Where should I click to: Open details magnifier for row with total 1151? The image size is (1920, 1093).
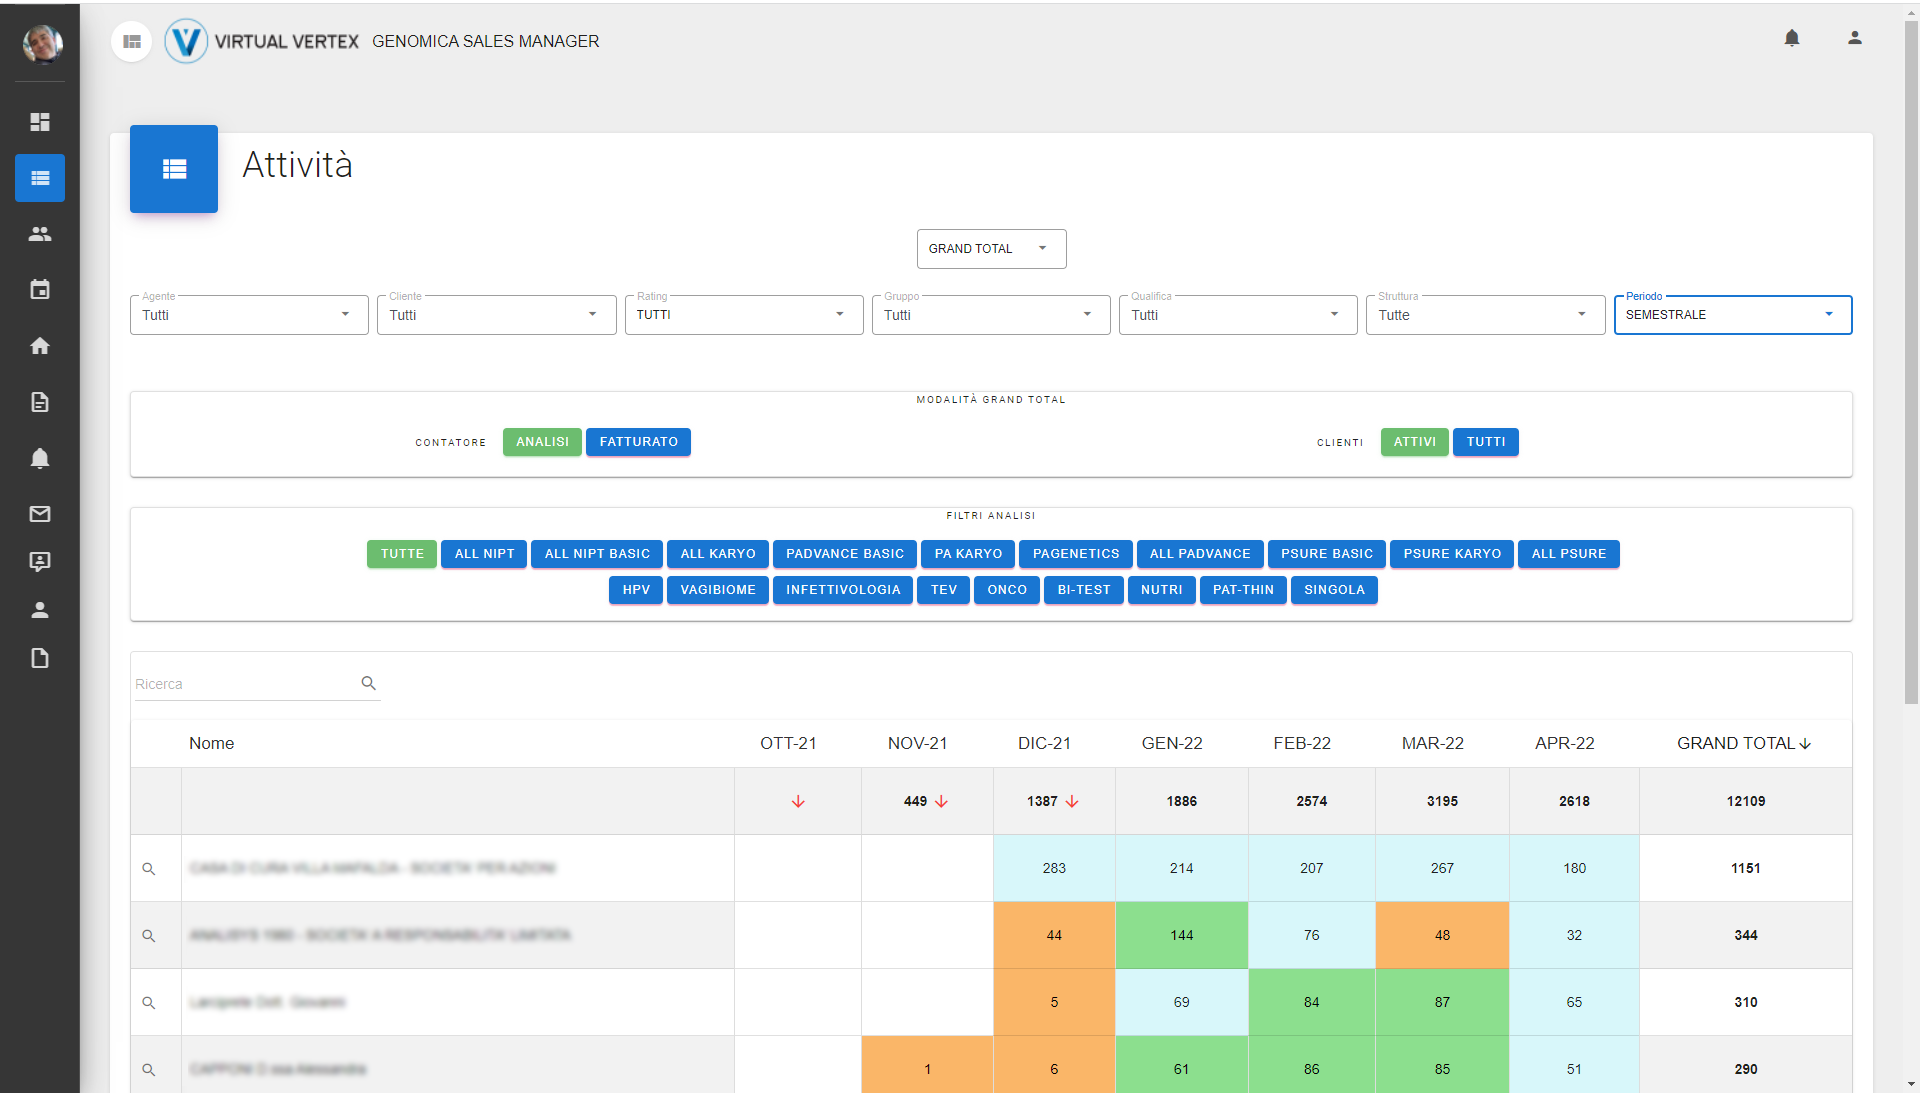149,869
